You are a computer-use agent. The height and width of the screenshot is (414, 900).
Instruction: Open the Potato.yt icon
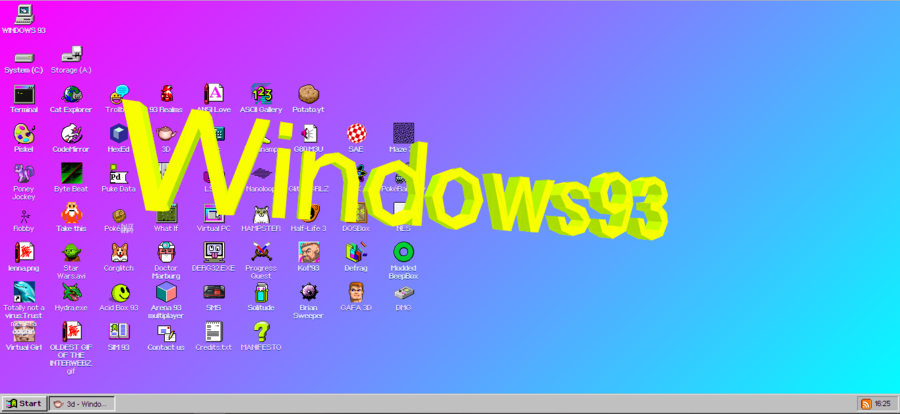pyautogui.click(x=308, y=94)
